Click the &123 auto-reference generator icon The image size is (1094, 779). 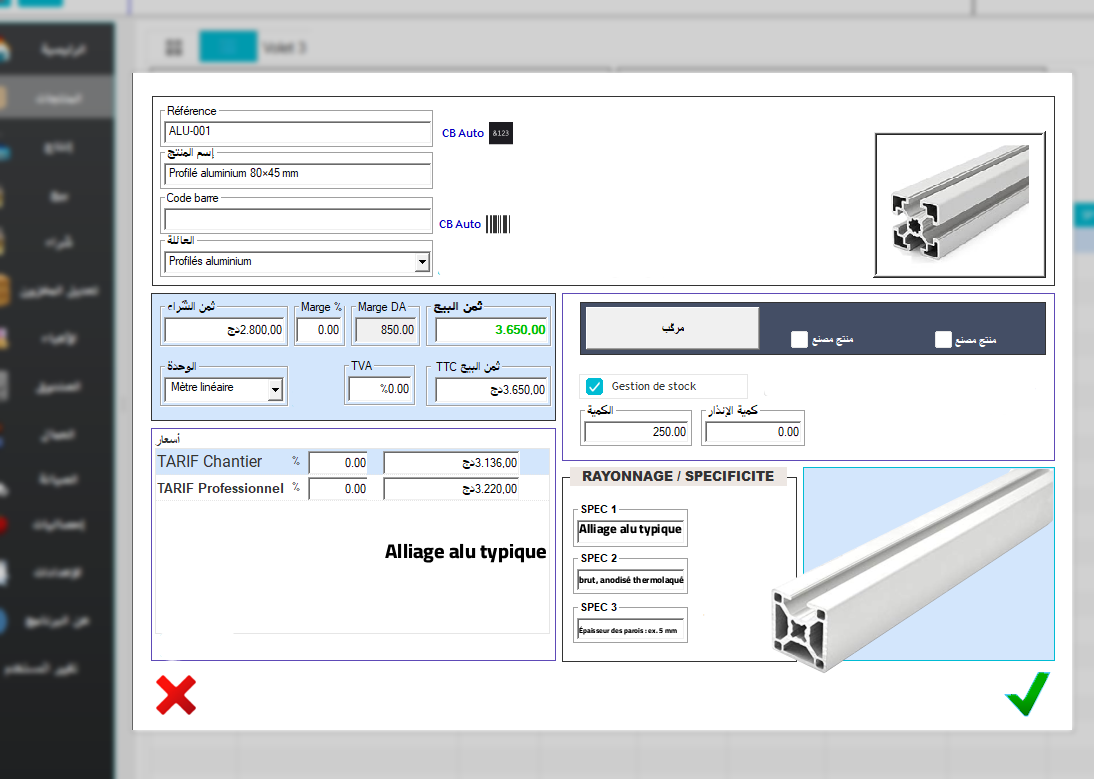pos(500,133)
